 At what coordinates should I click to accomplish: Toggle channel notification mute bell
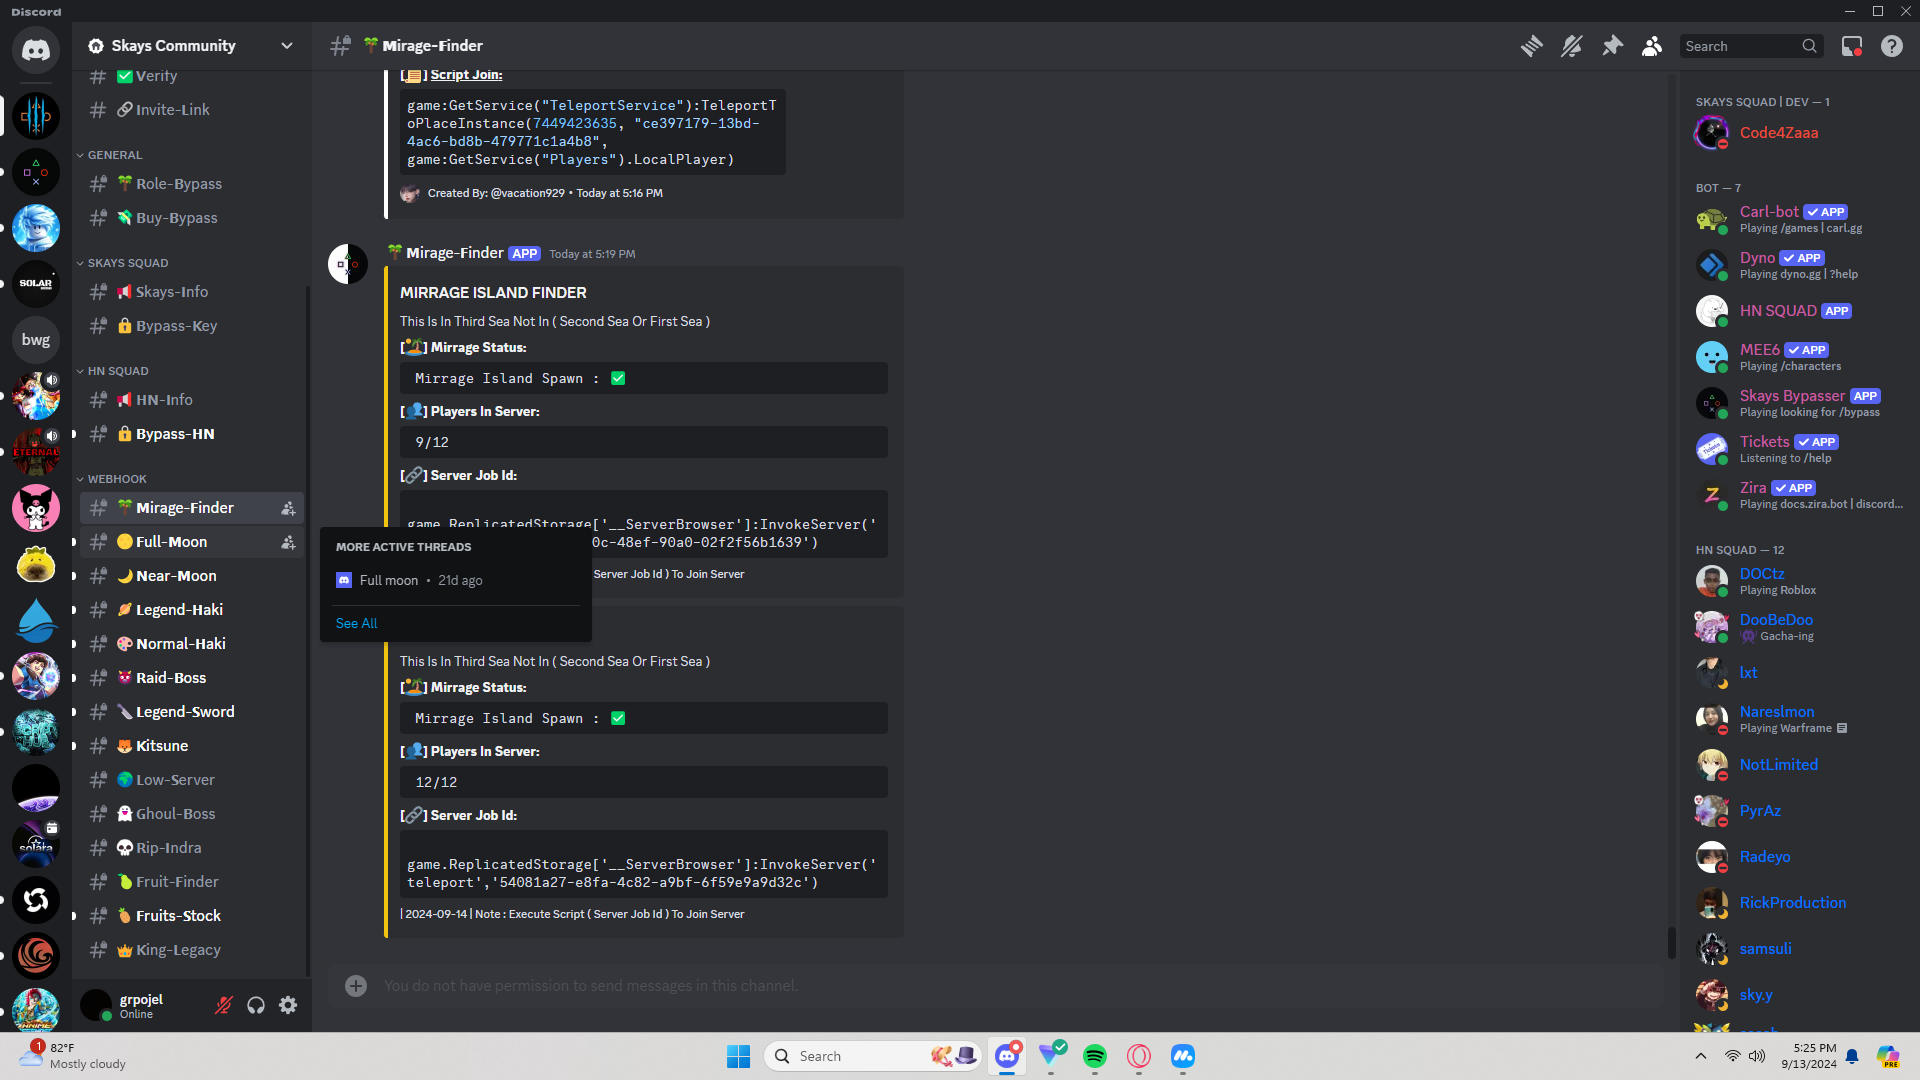coord(1571,46)
